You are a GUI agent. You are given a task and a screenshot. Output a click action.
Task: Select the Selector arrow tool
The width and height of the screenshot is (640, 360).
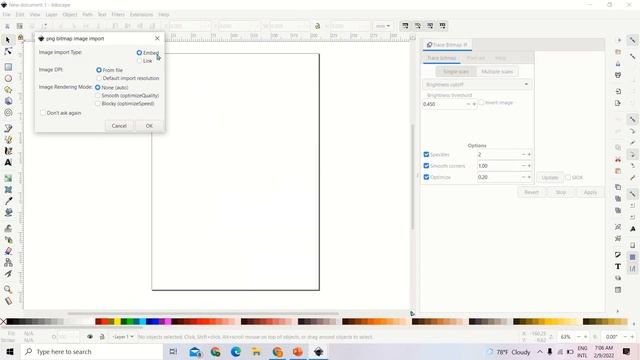8,40
